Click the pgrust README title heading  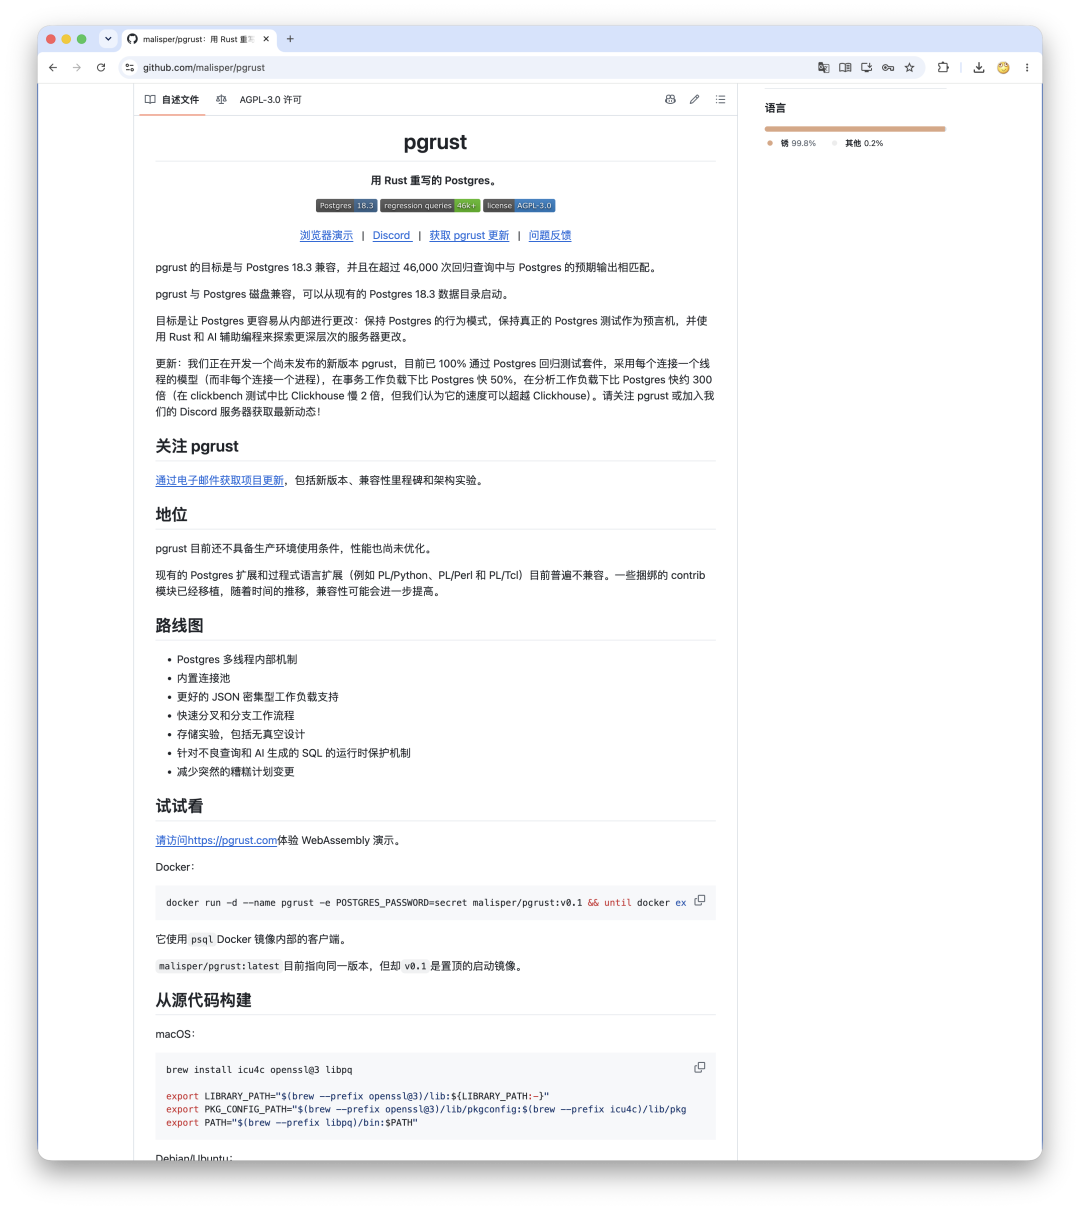(x=436, y=142)
